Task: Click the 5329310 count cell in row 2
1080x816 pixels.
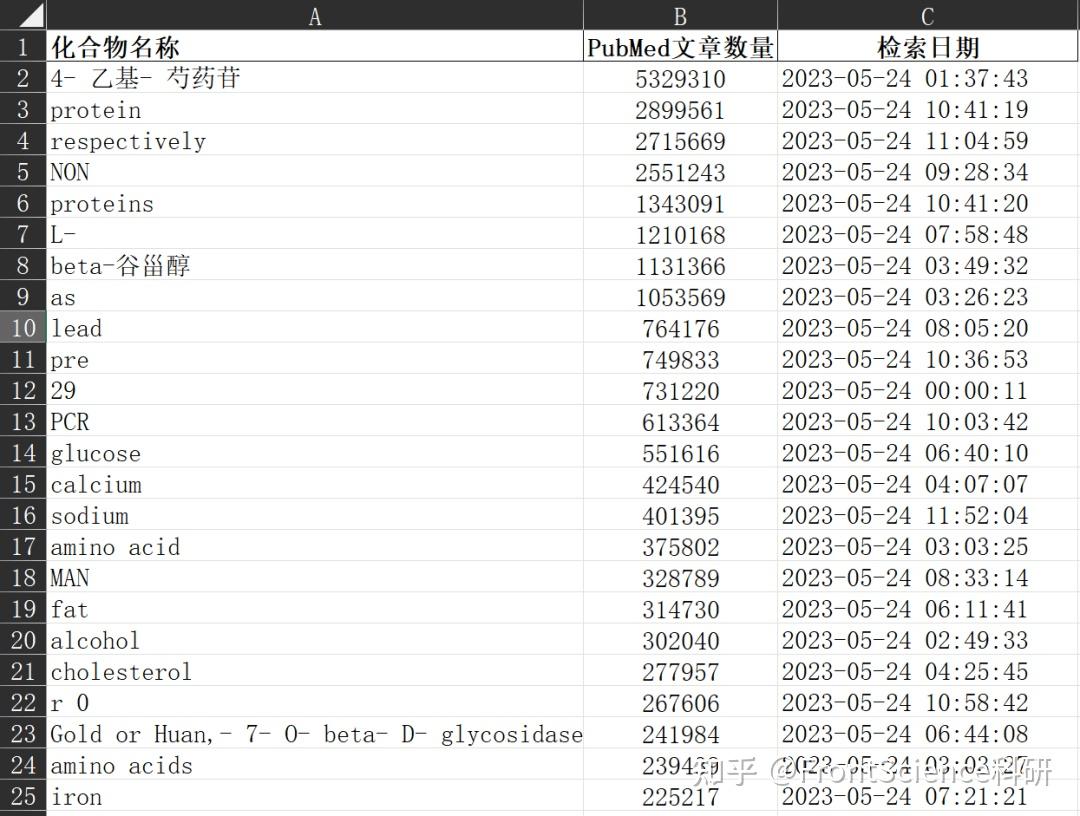Action: pos(679,78)
